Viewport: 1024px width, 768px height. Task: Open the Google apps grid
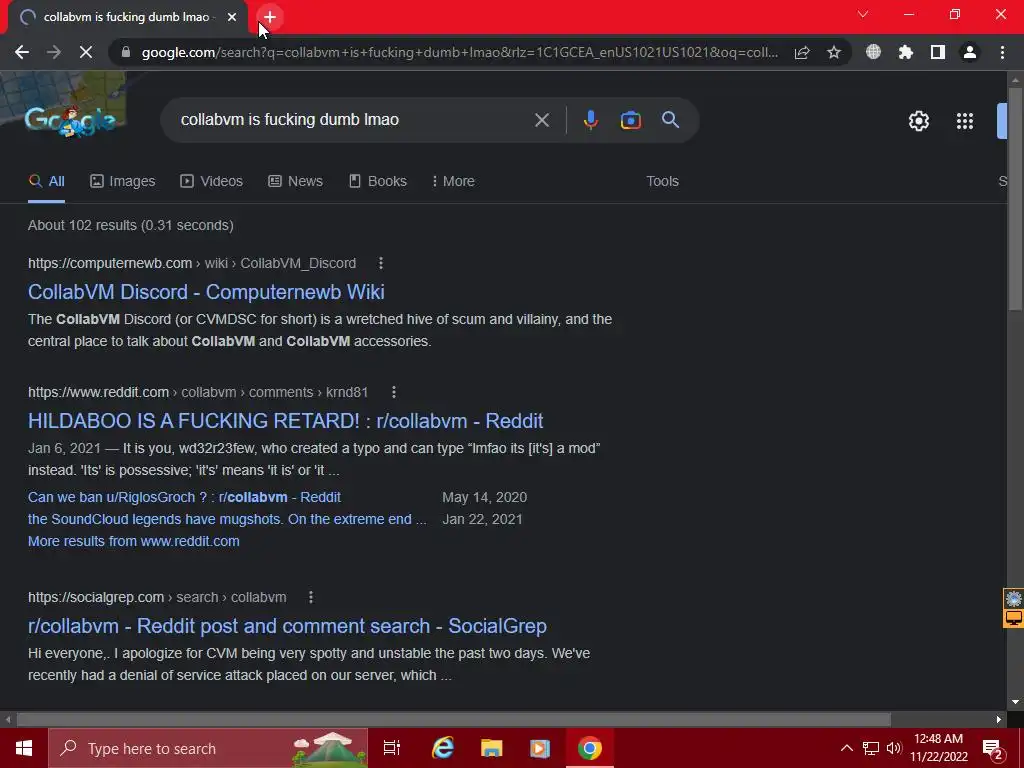coord(965,121)
